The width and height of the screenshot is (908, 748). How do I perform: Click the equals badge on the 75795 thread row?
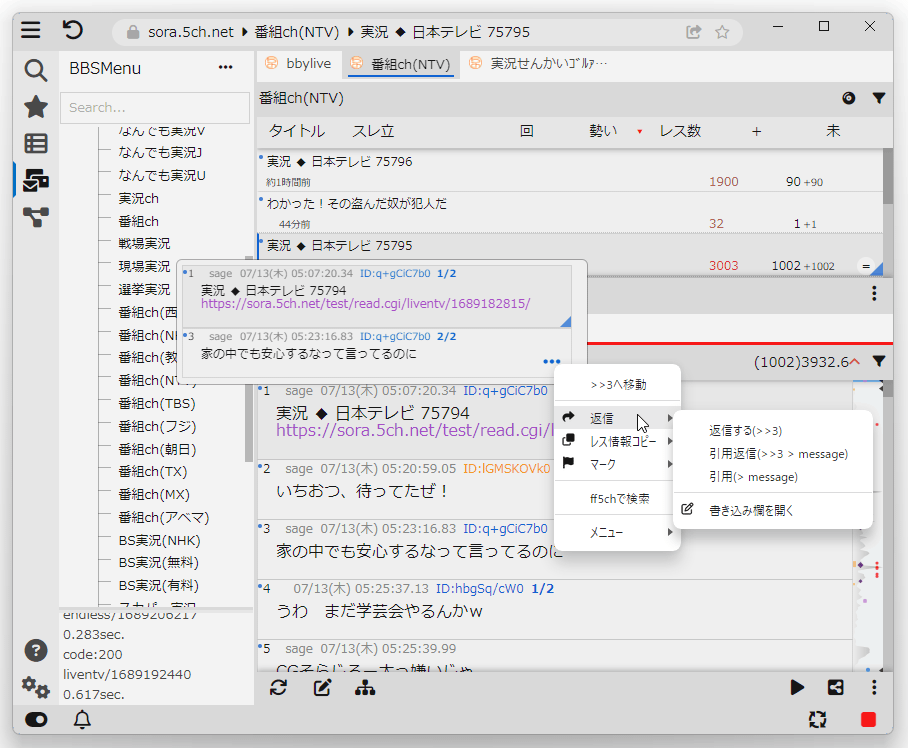pyautogui.click(x=866, y=266)
